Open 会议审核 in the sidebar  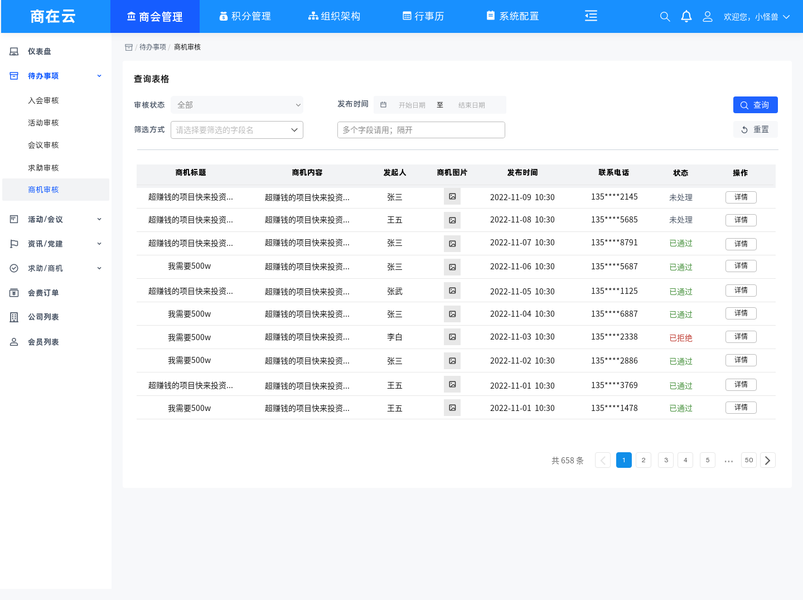click(44, 145)
